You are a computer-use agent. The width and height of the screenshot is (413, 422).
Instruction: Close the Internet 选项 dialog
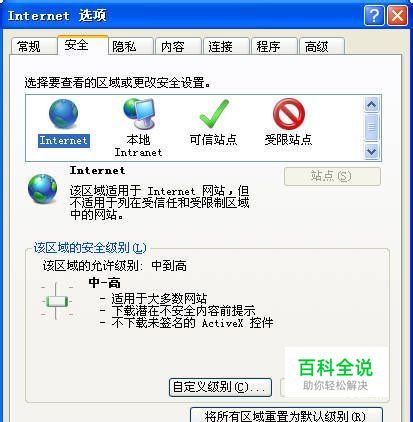coord(397,15)
